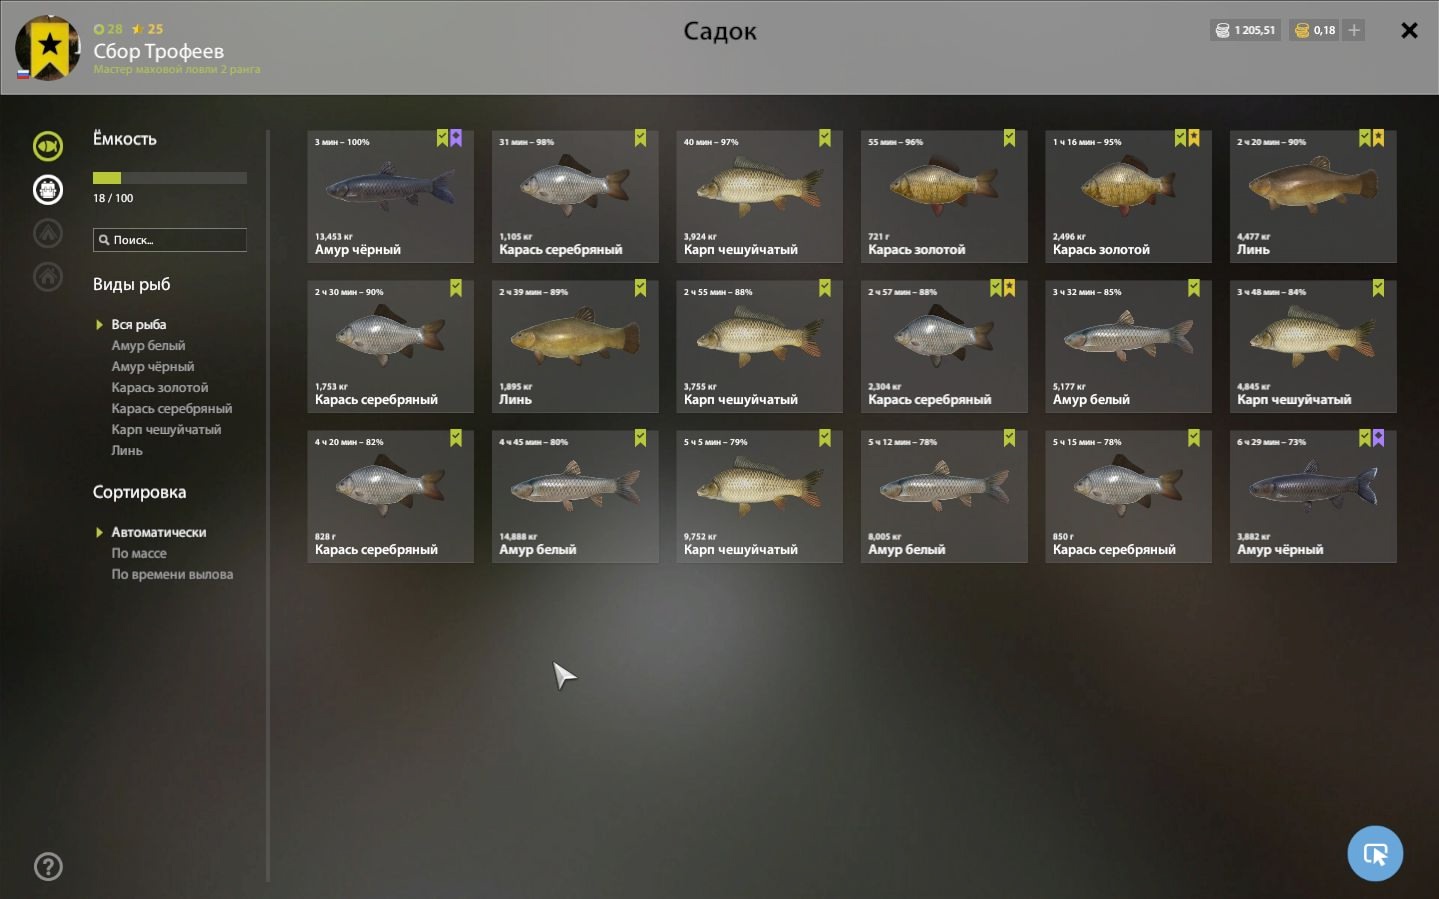Filter list by Карась золотой
Image resolution: width=1439 pixels, height=899 pixels.
pos(160,387)
